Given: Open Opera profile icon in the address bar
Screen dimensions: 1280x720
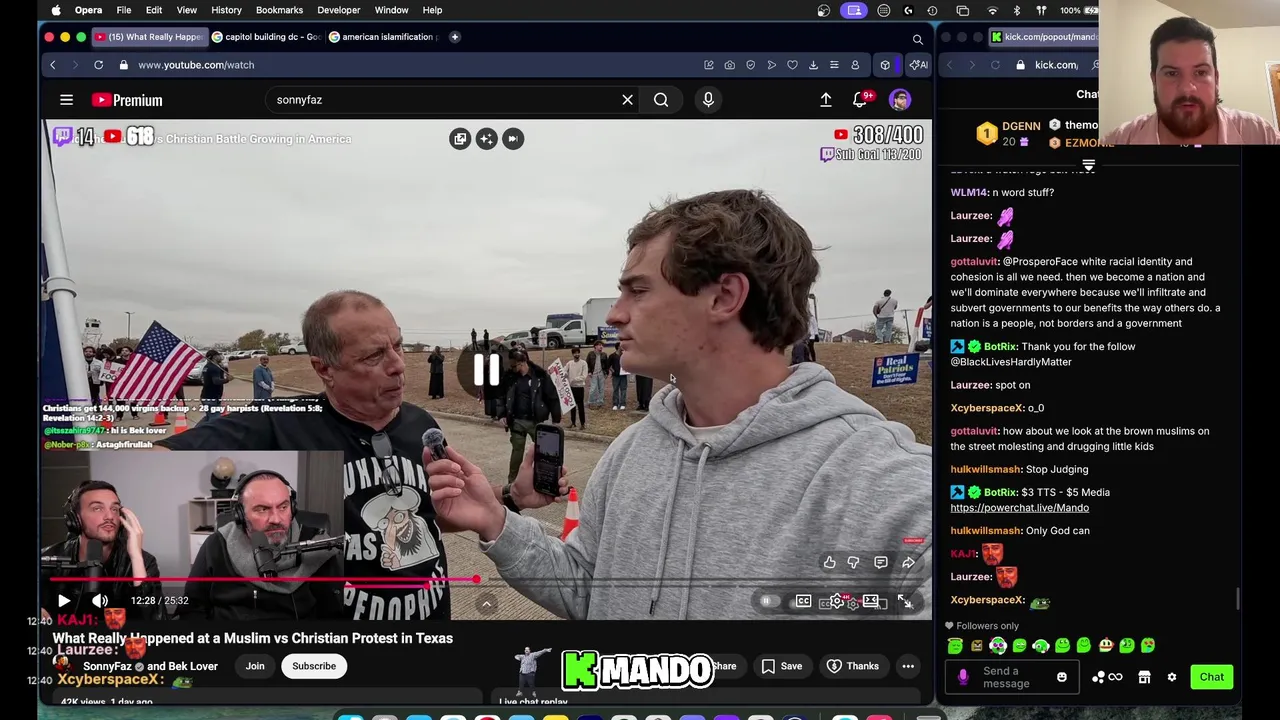Looking at the screenshot, I should tap(855, 65).
